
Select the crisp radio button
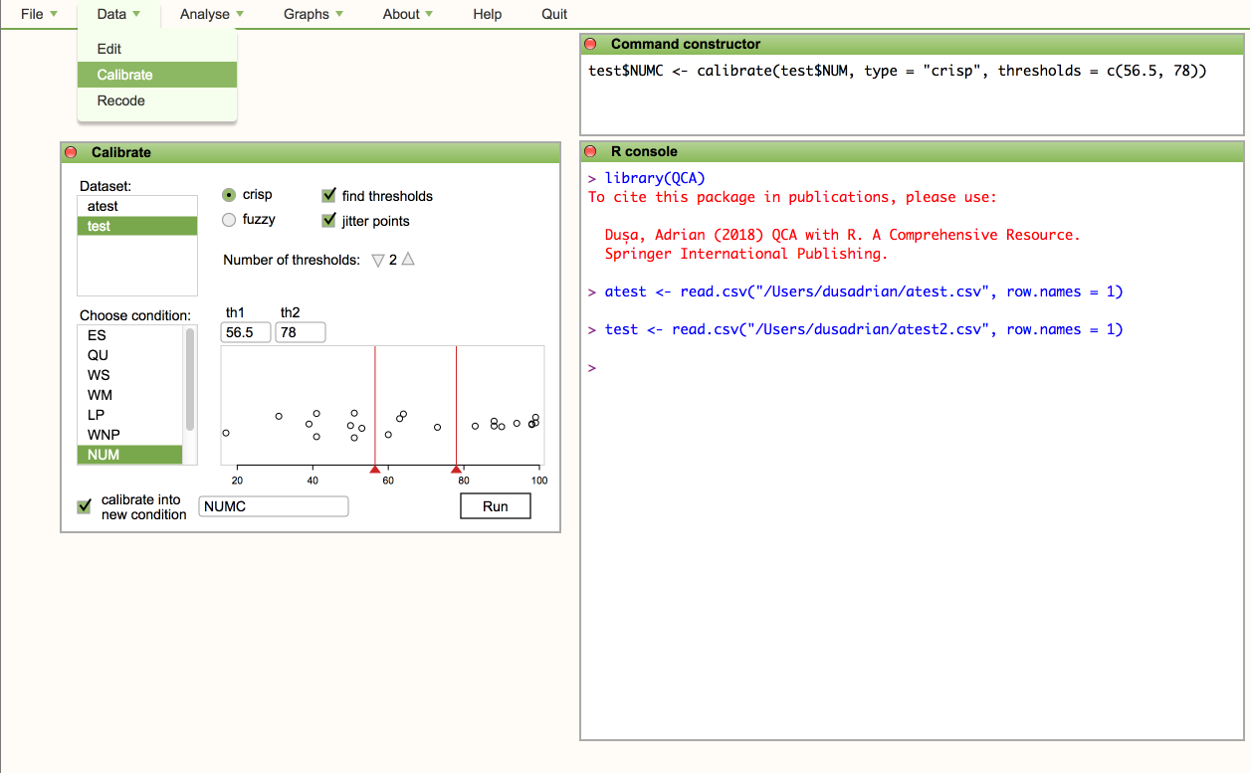pos(229,195)
